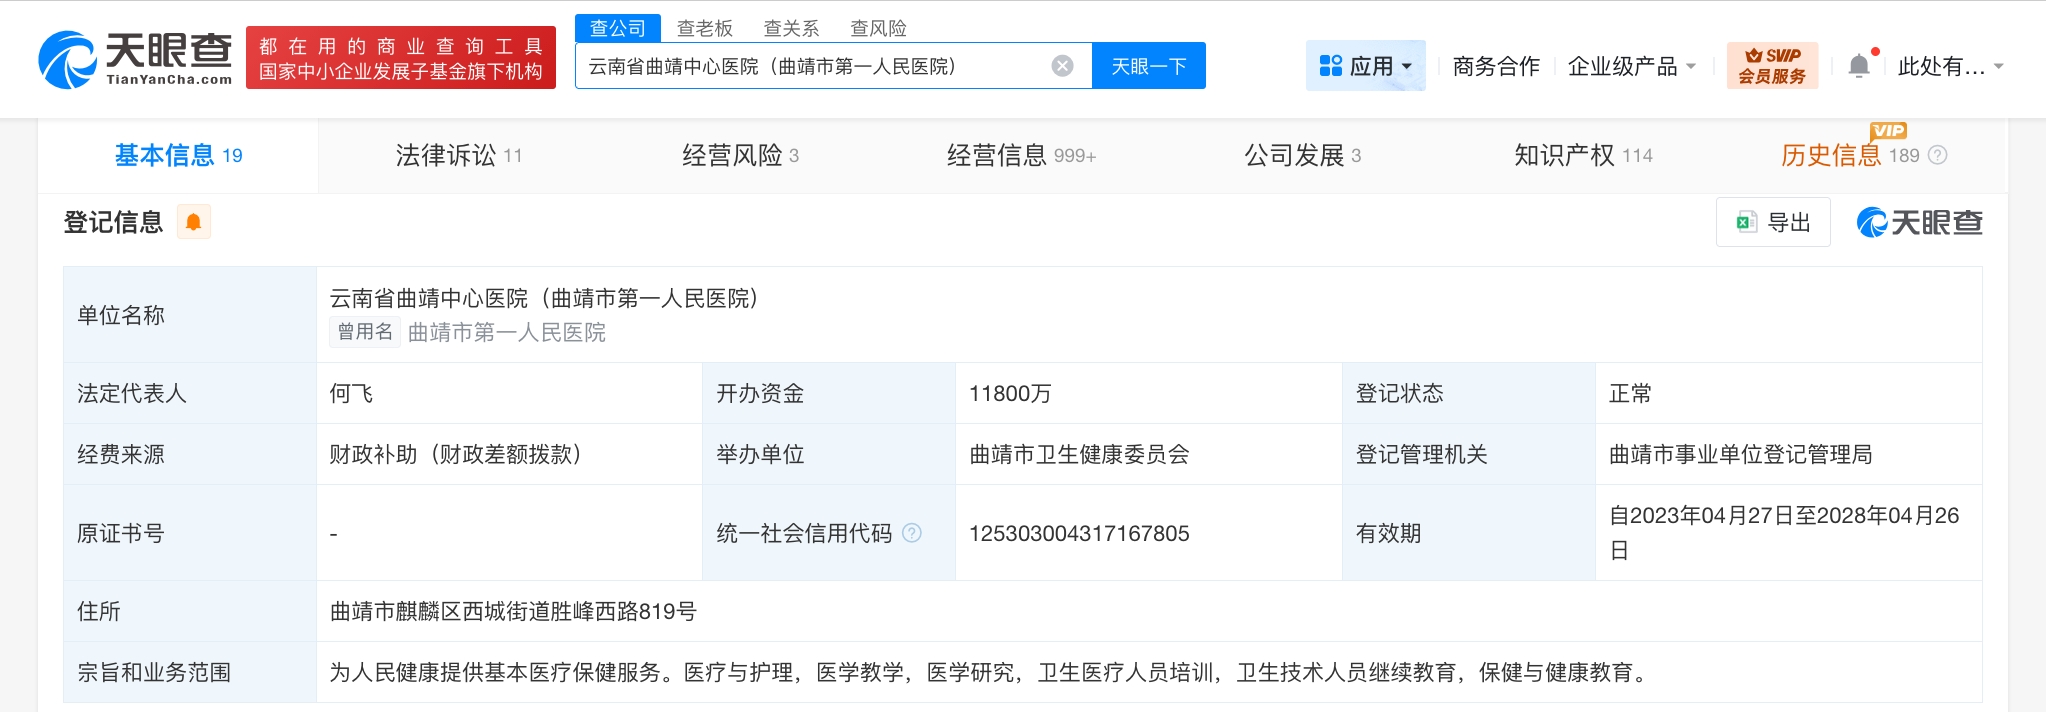Screen dimensions: 2046x712
Task: Click the 导出 export button
Action: point(1773,222)
